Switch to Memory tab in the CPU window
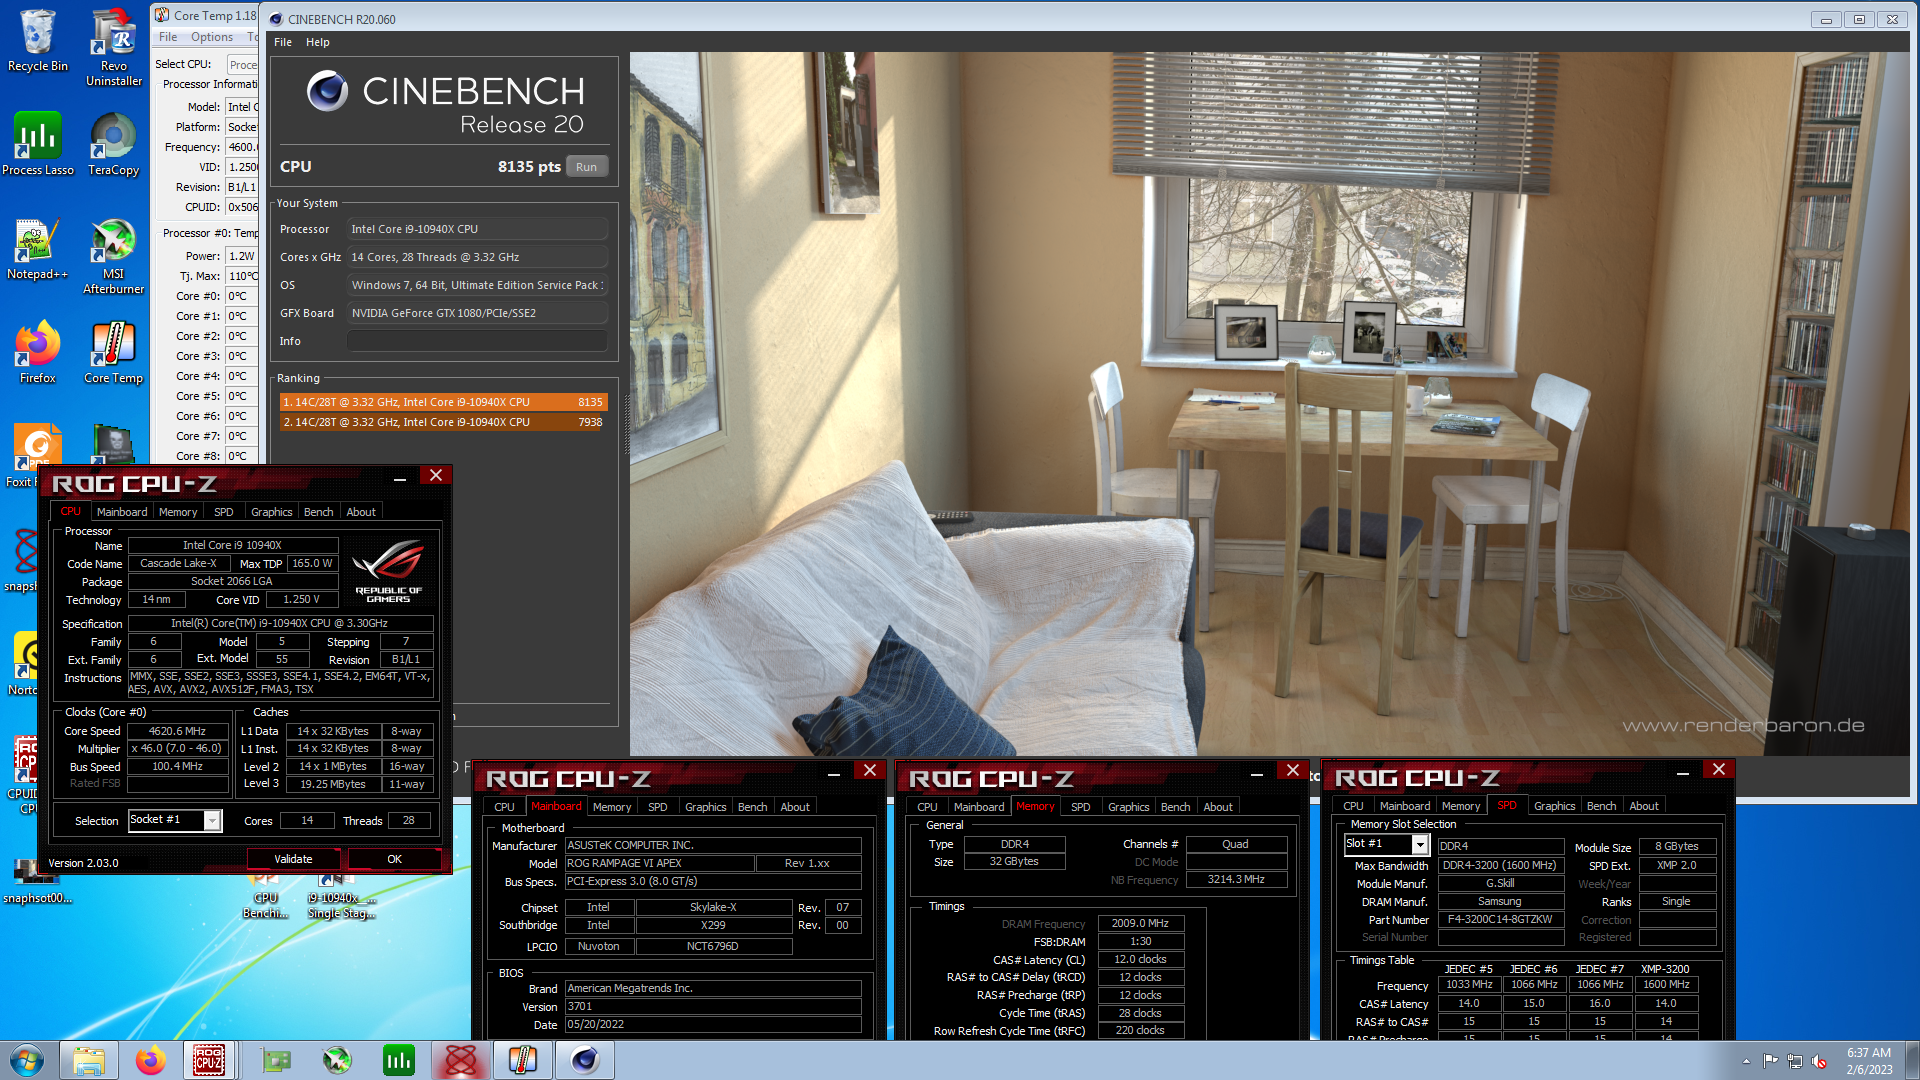The width and height of the screenshot is (1920, 1080). click(178, 512)
